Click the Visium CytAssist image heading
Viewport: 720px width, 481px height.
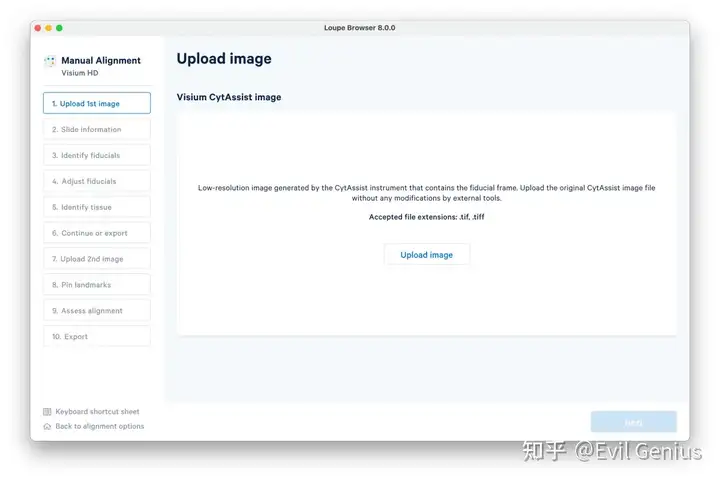point(229,97)
